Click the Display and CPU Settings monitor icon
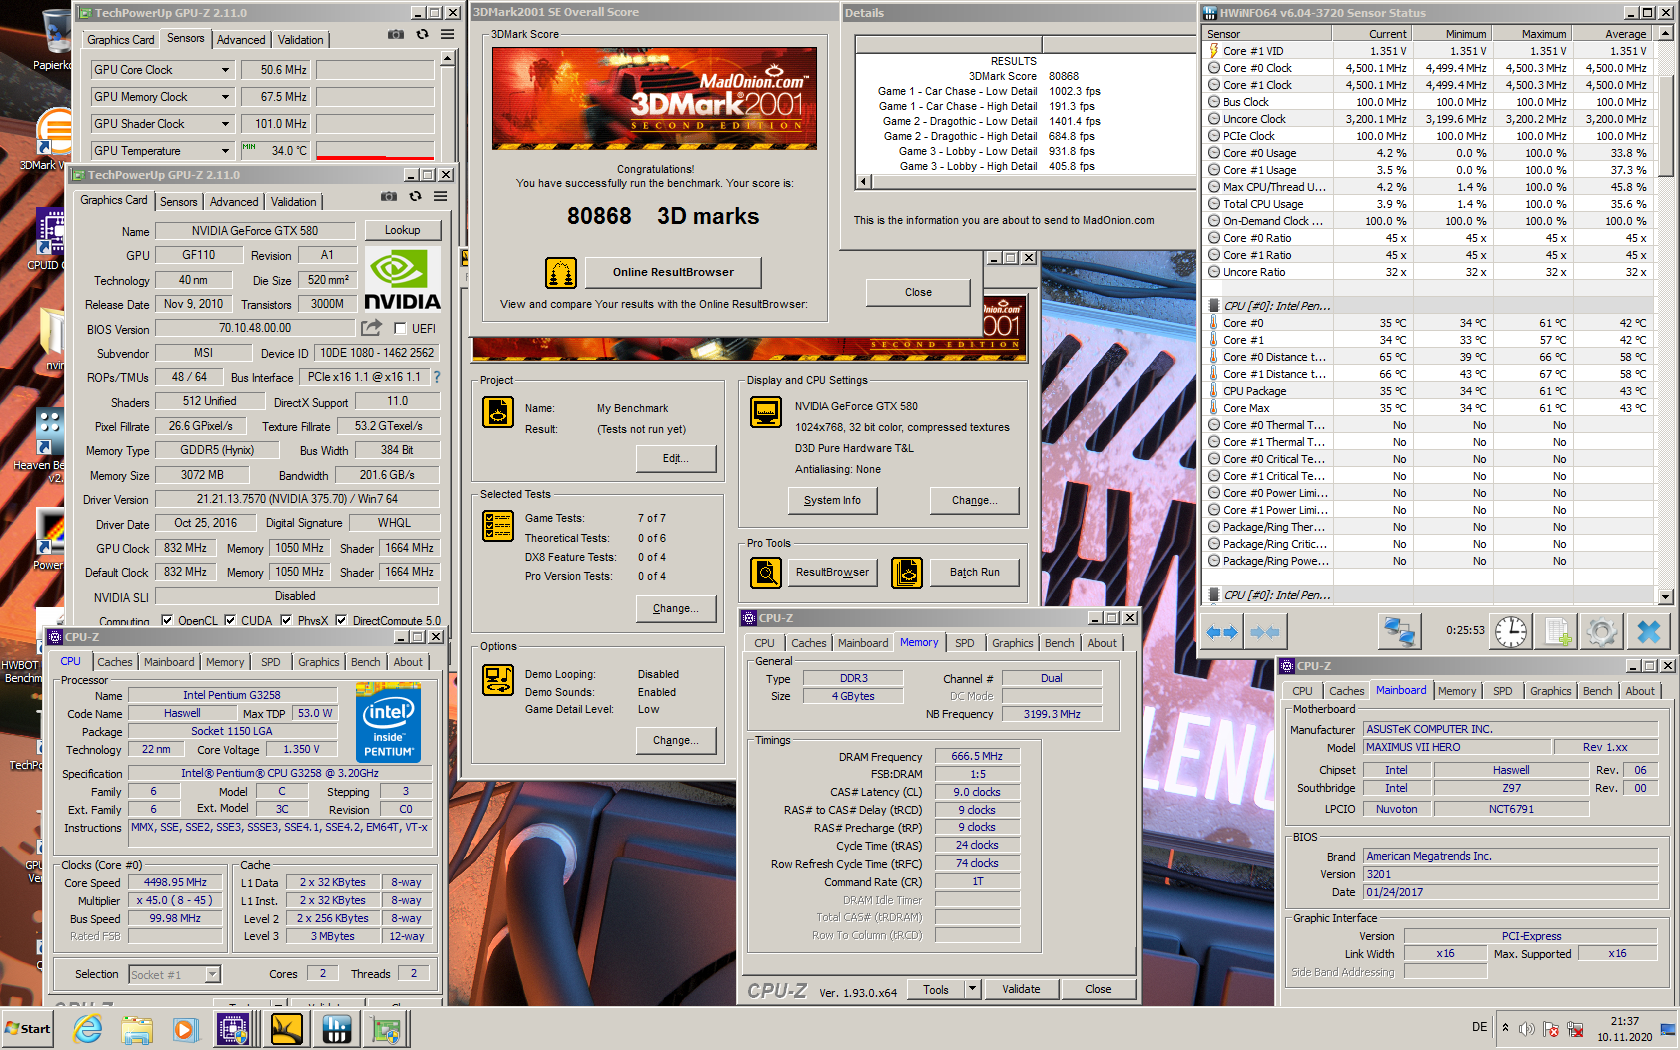The image size is (1680, 1050). tap(766, 412)
